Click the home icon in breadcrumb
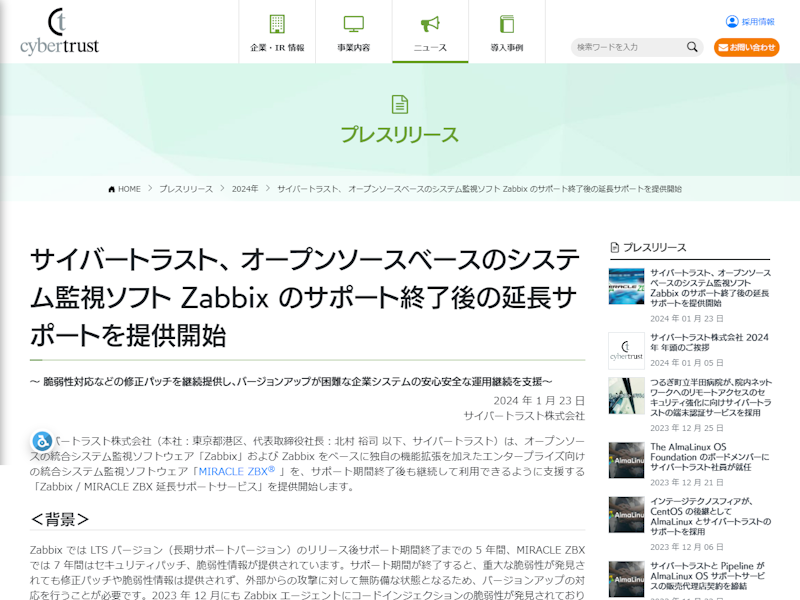This screenshot has height=600, width=800. [112, 189]
